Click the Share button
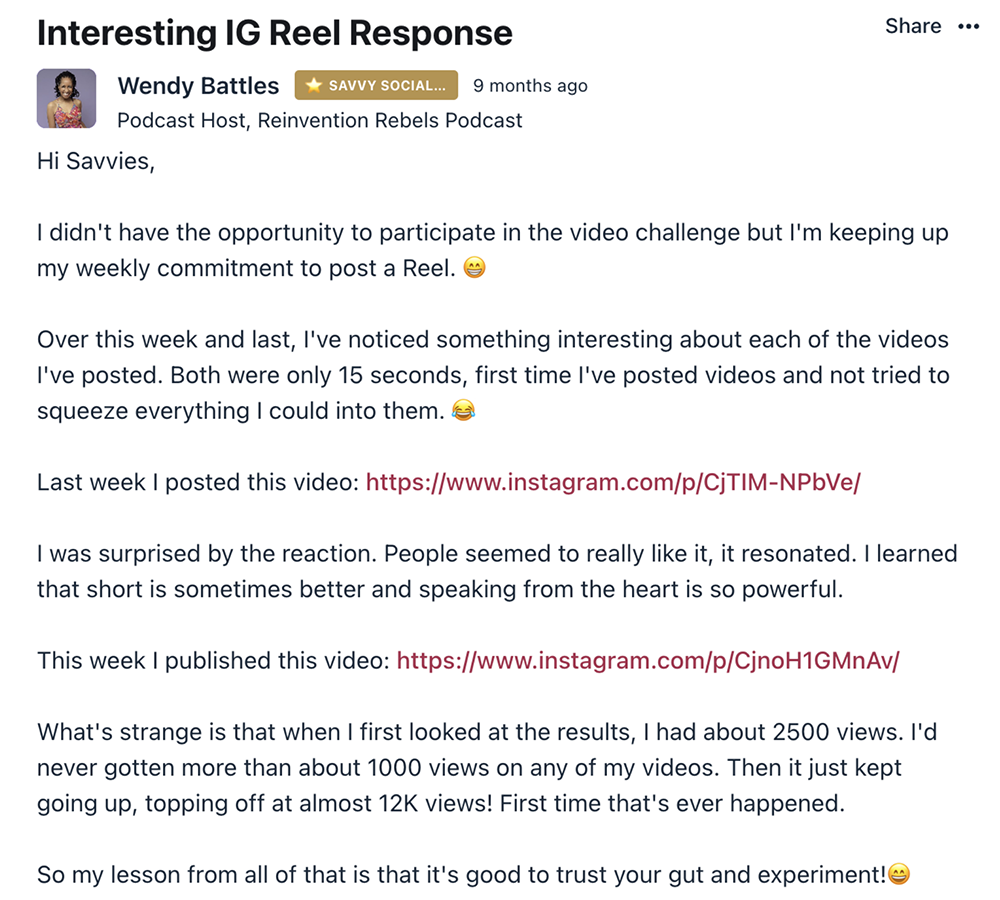 tap(912, 27)
